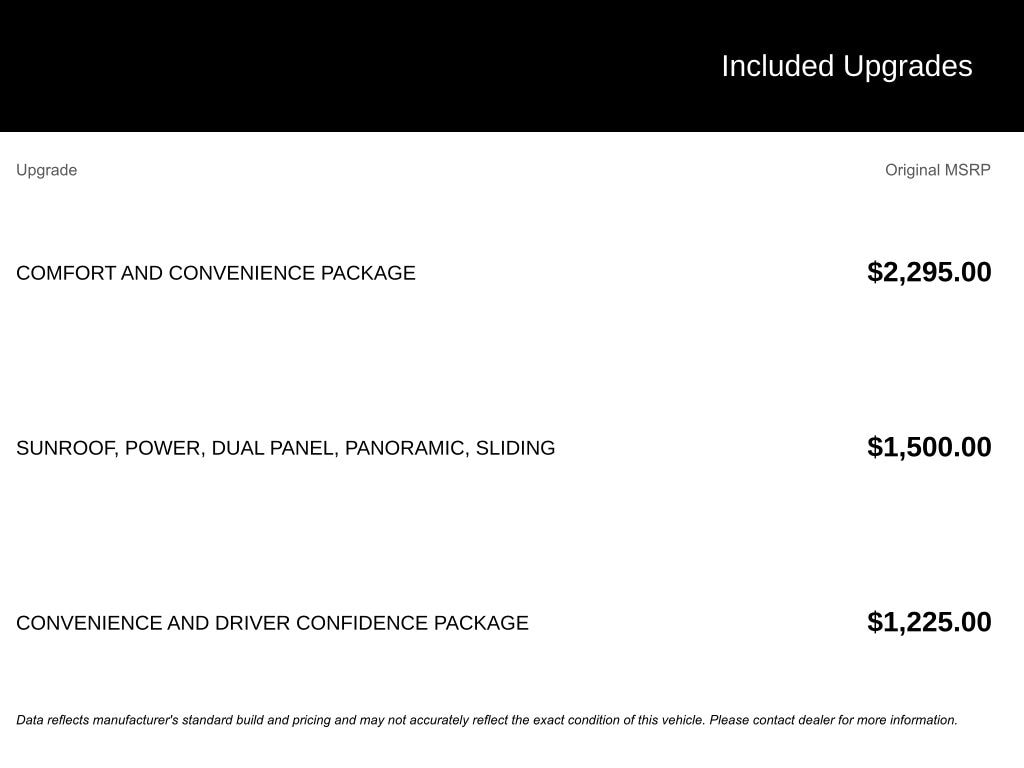
Task: Click the Upgrade column header
Action: point(46,170)
